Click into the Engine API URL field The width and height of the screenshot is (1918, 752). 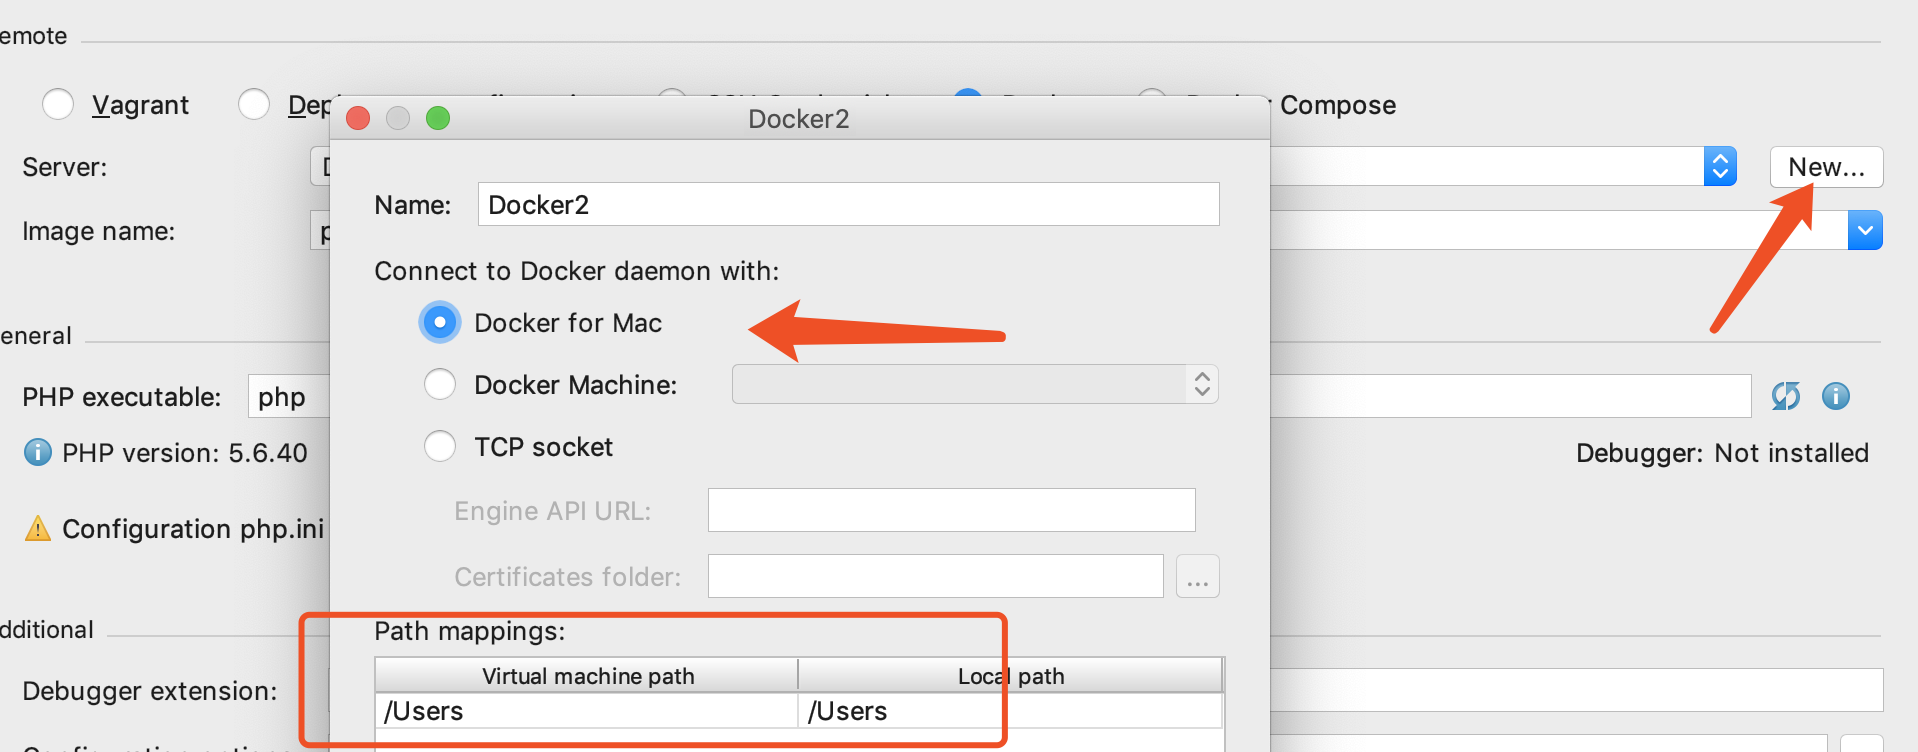(951, 510)
